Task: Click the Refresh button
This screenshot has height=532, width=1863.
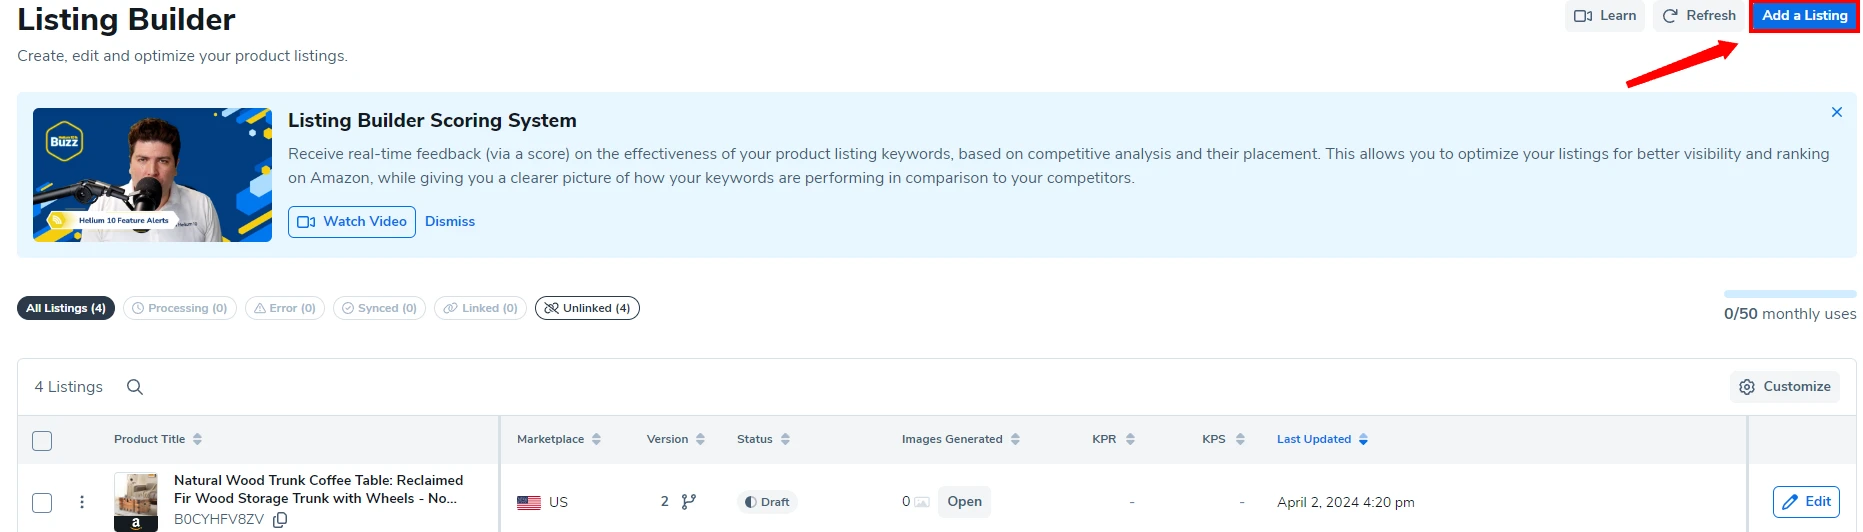Action: pyautogui.click(x=1699, y=16)
